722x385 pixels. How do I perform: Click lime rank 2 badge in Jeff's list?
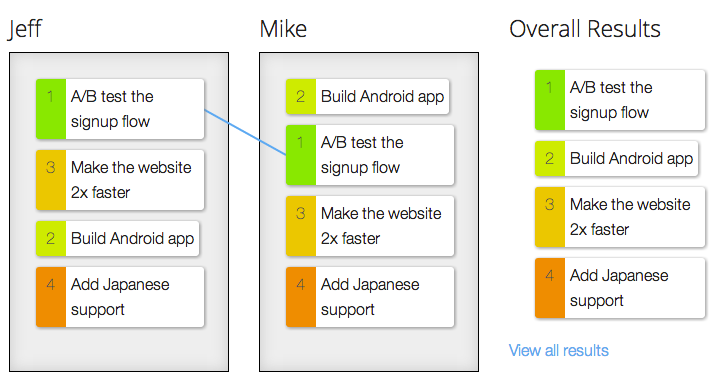[51, 239]
